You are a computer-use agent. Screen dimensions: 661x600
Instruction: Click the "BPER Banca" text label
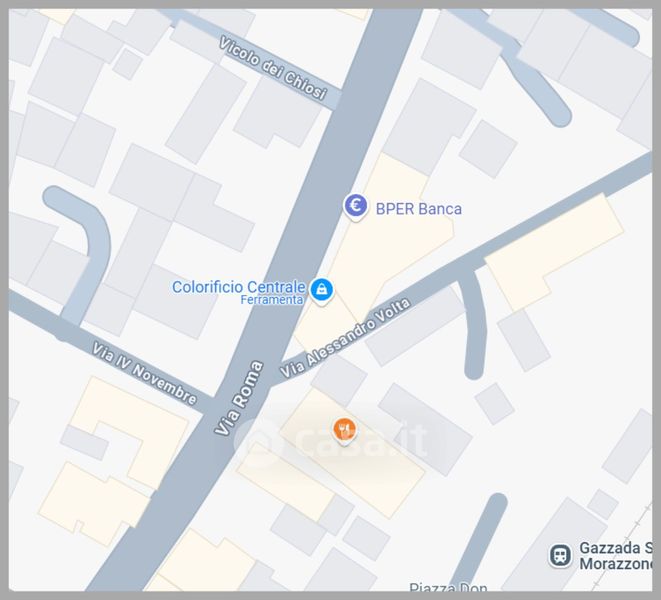pyautogui.click(x=419, y=209)
